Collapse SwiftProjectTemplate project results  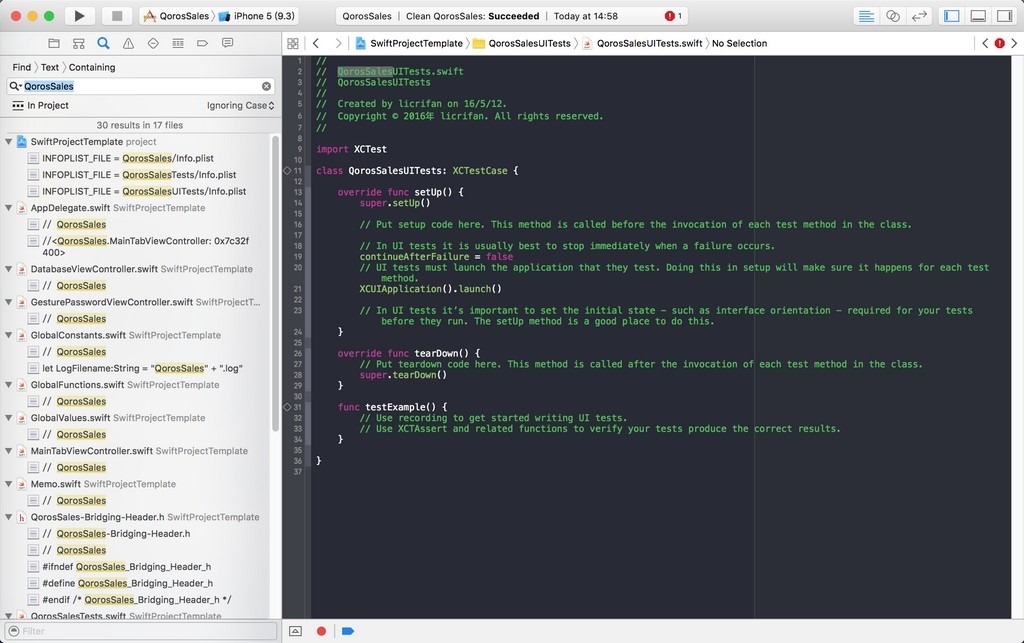tap(8, 142)
